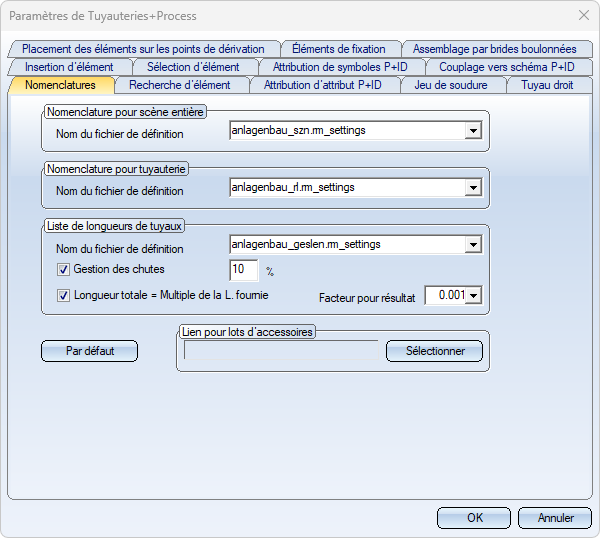This screenshot has height=538, width=600.
Task: Click the Par défaut button
Action: [90, 351]
